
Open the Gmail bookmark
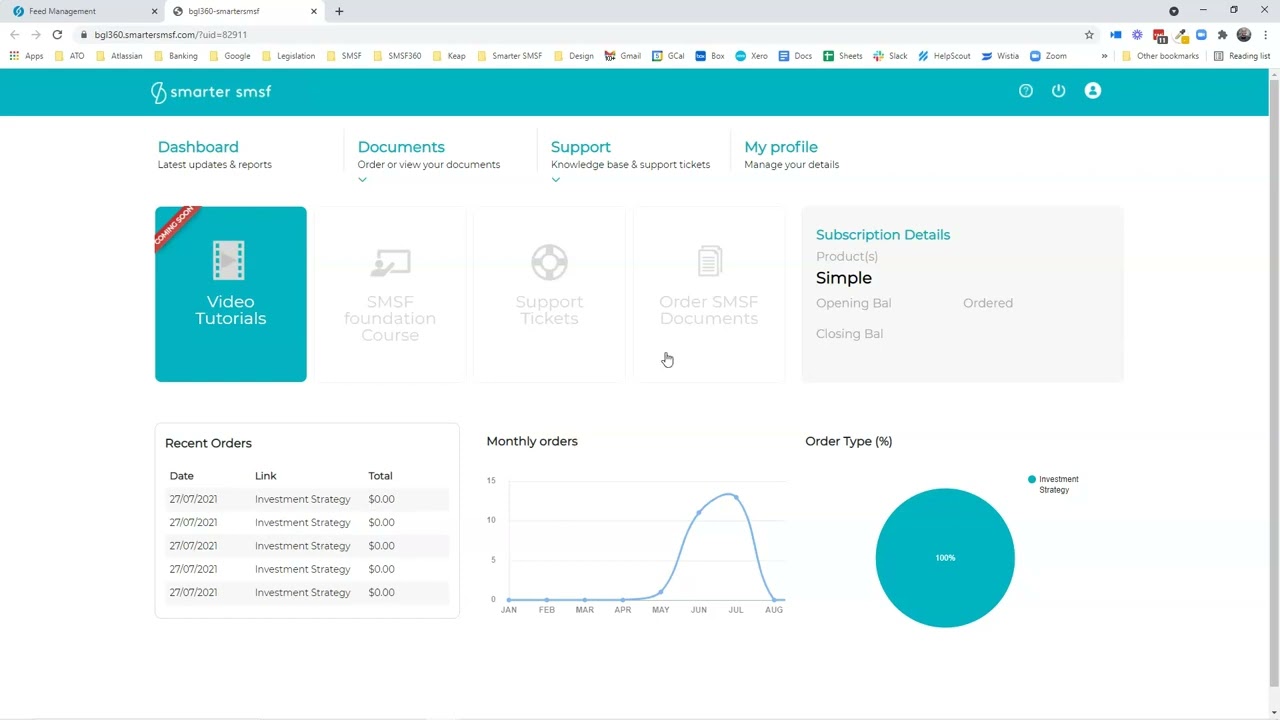pyautogui.click(x=623, y=56)
